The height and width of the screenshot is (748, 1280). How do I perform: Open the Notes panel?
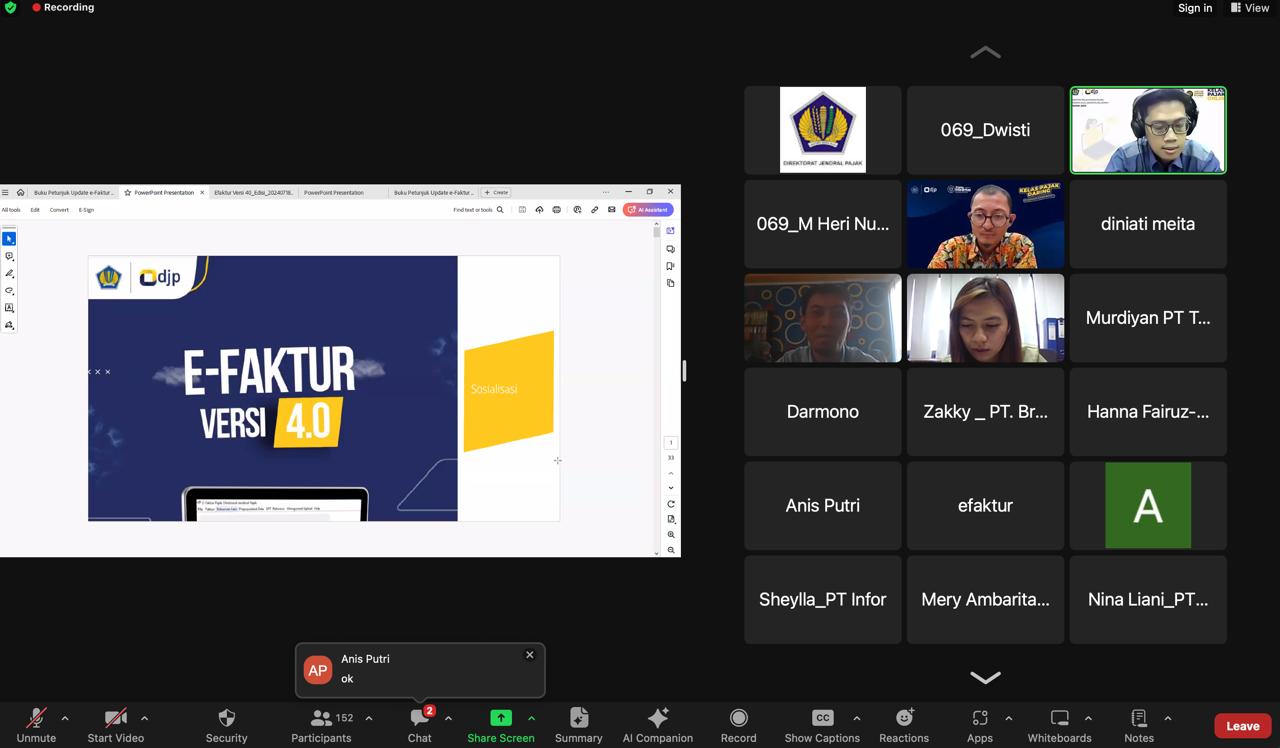point(1138,724)
